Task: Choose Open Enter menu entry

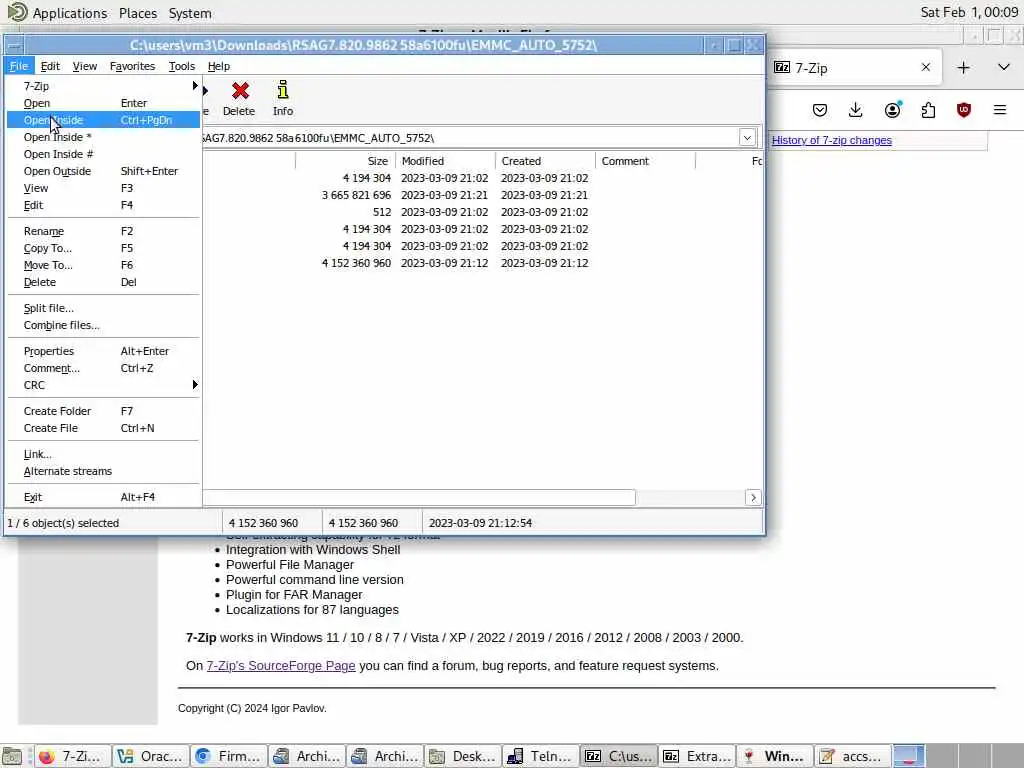Action: (x=103, y=103)
